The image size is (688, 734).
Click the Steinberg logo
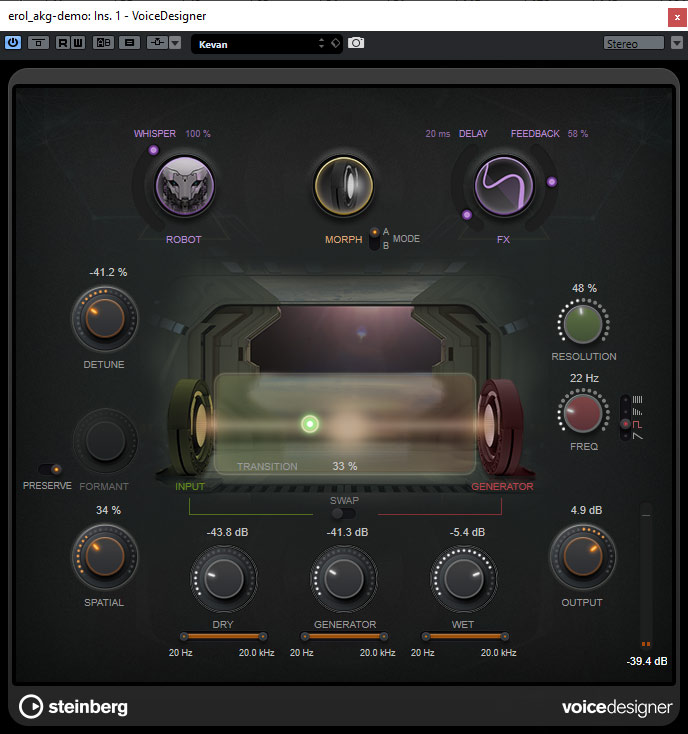coord(74,706)
